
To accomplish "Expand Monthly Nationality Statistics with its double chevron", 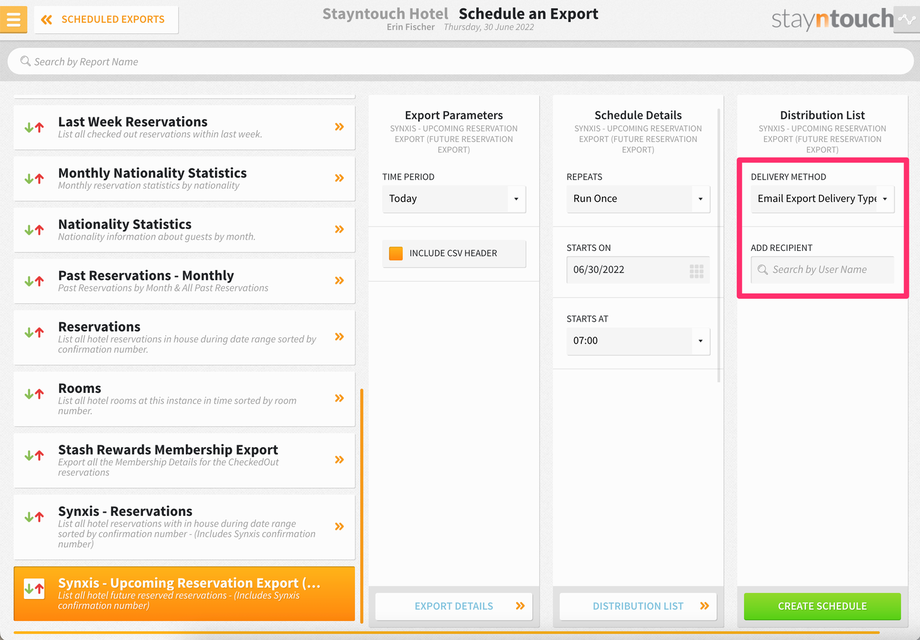I will 339,178.
